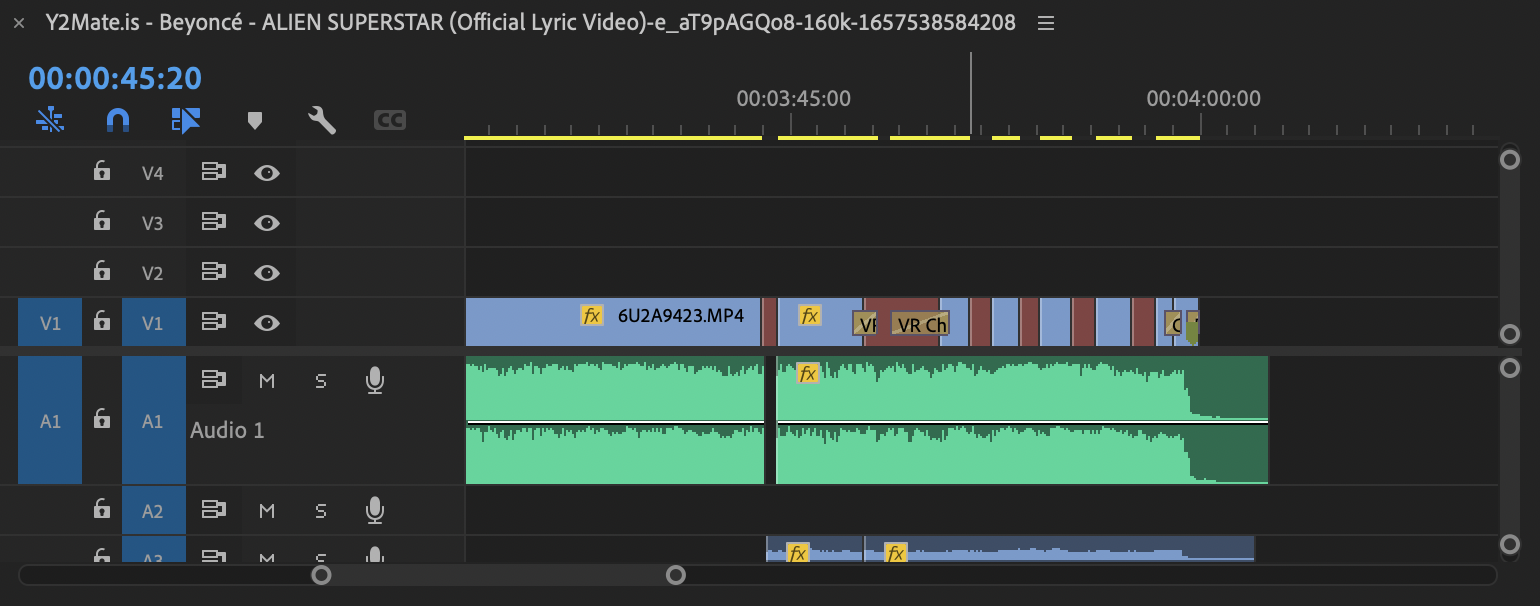Select the VR Ch transition on V1
Screen dimensions: 1540x606
point(919,324)
